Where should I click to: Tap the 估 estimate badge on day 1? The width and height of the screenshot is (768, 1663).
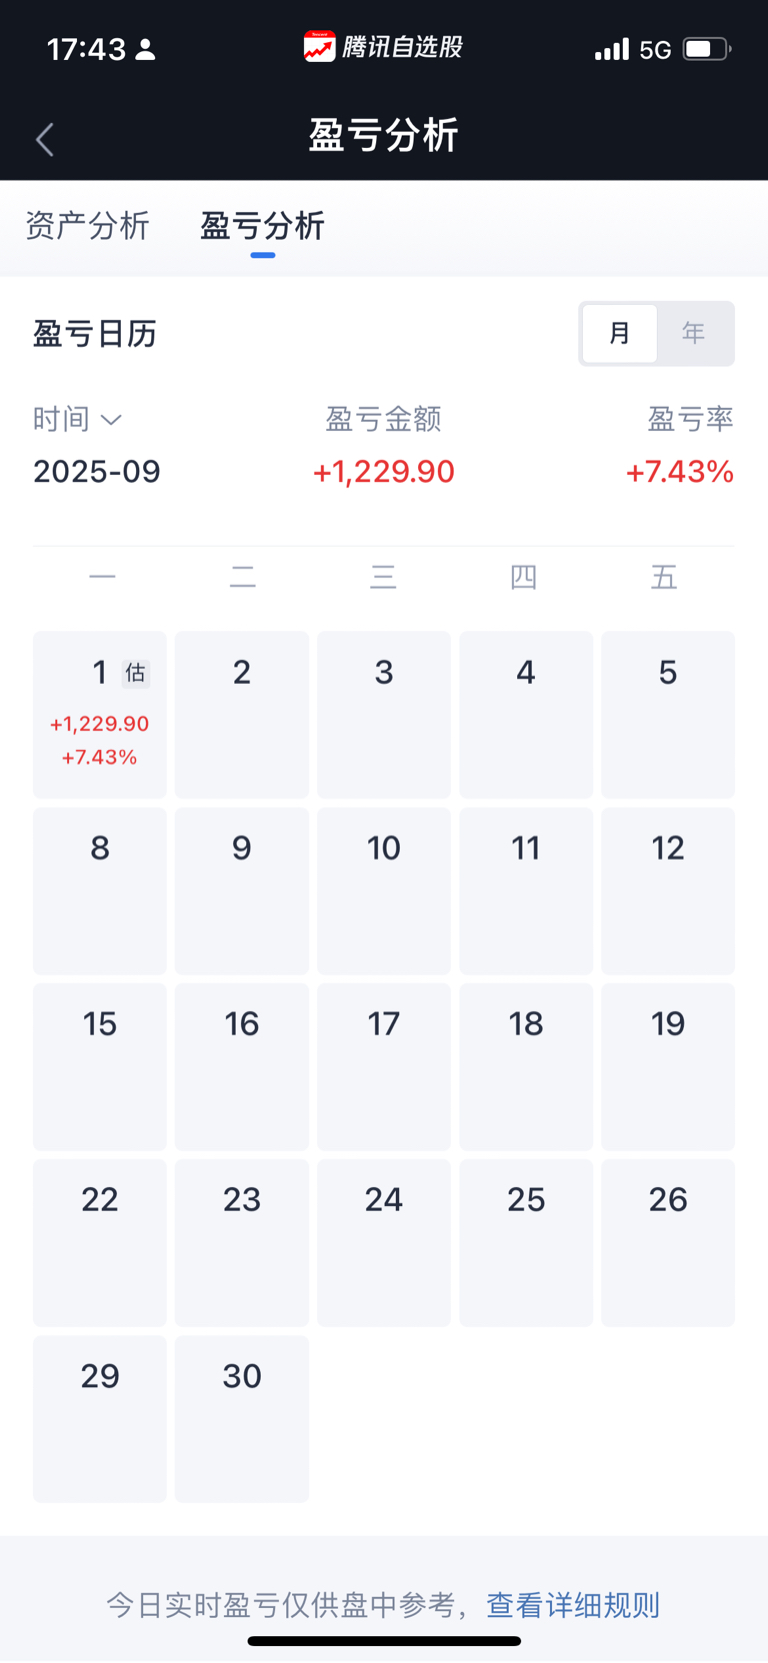coord(135,673)
